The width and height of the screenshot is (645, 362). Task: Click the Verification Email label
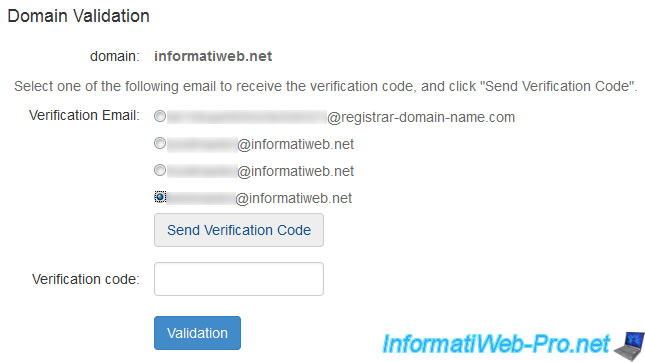click(x=84, y=115)
